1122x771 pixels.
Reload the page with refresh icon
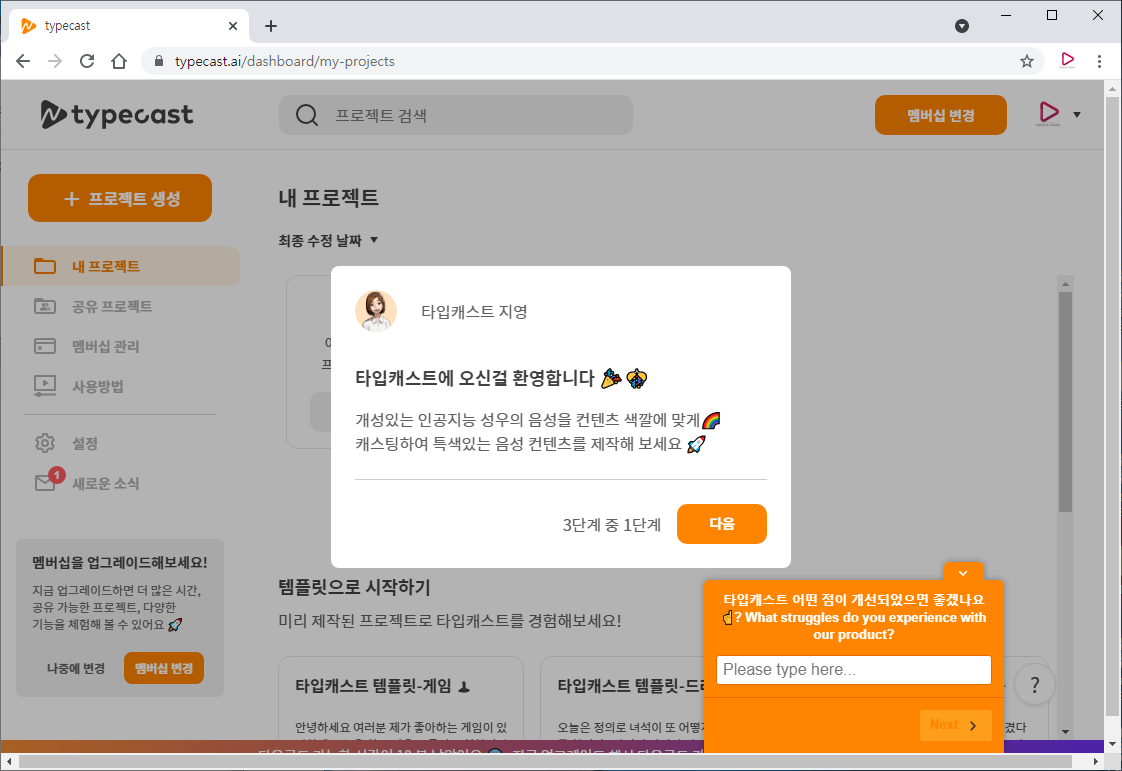click(x=87, y=62)
